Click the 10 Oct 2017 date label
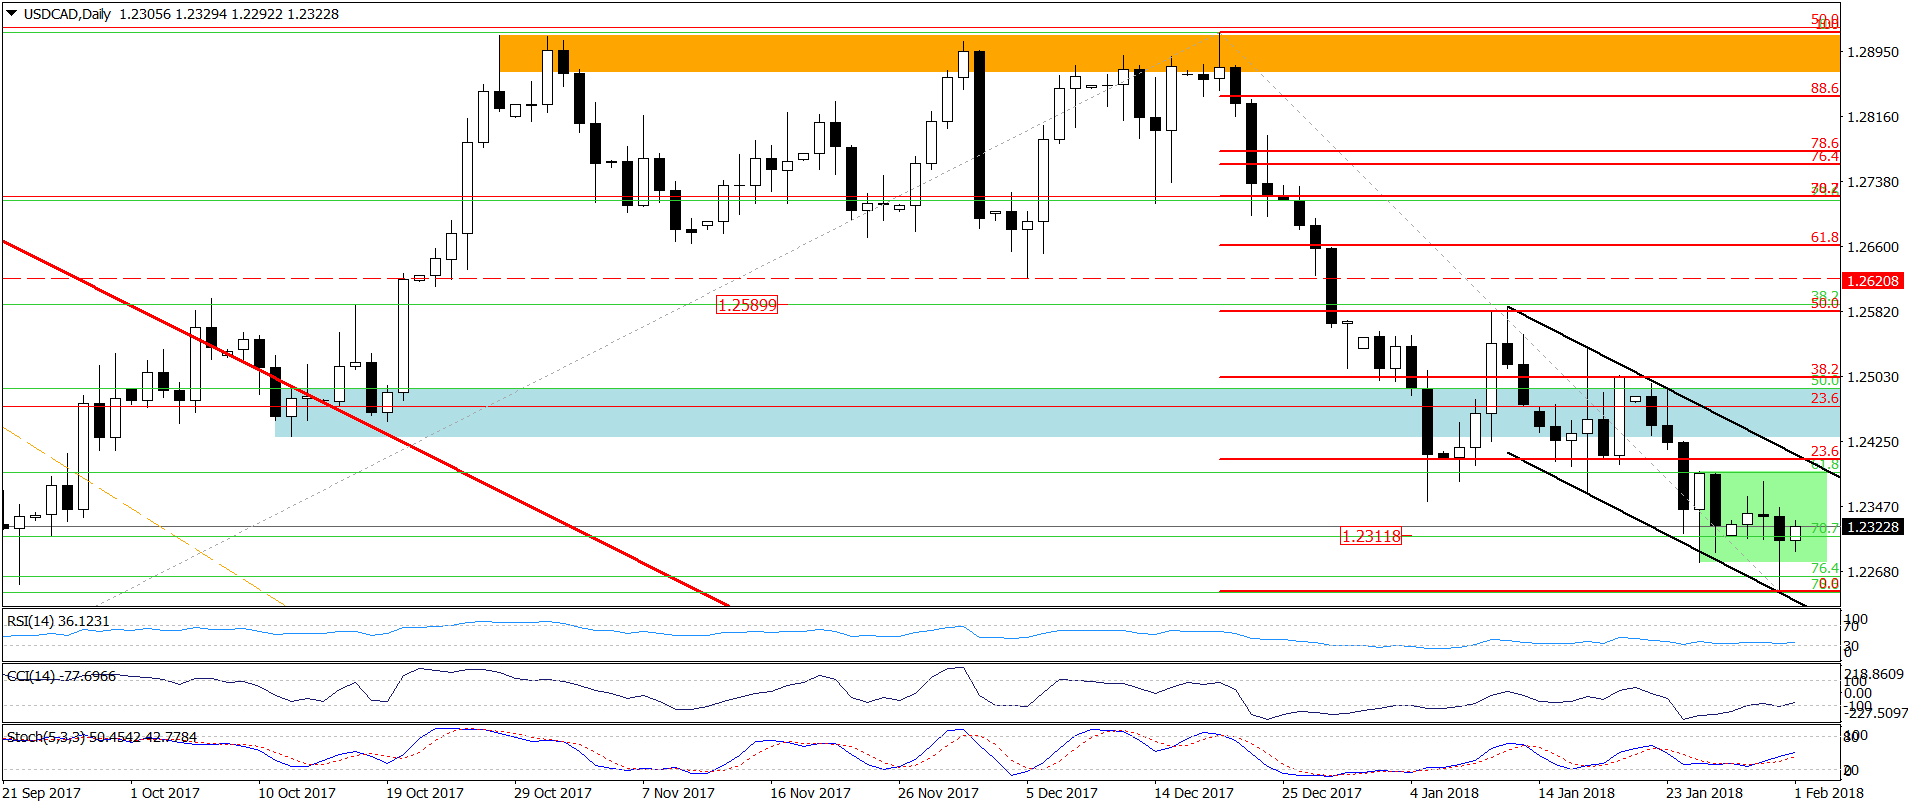Screen dimensions: 1908x807 297,793
